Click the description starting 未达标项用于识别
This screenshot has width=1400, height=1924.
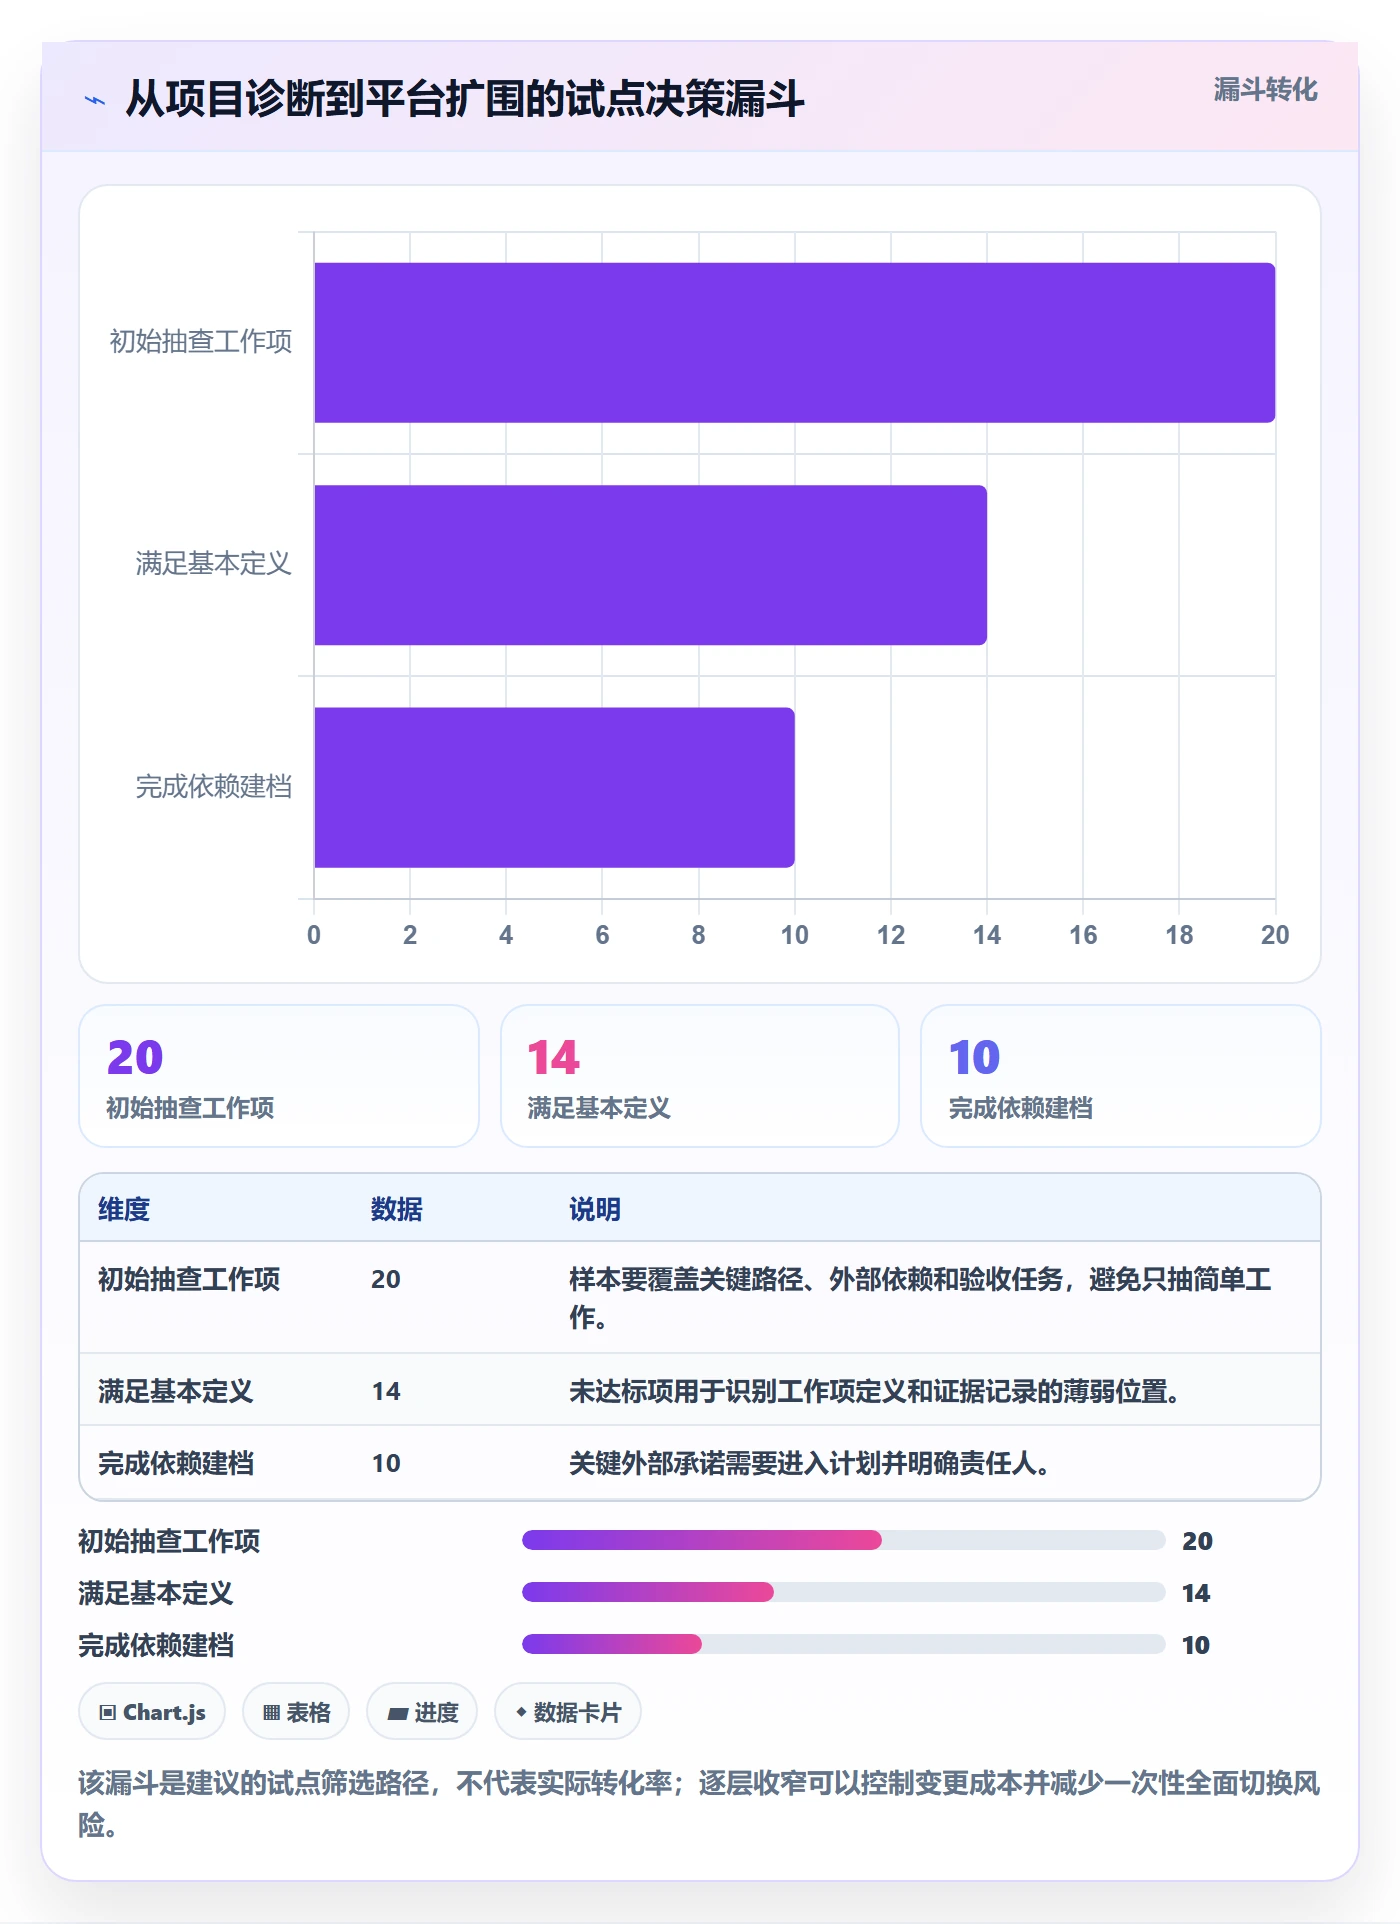point(875,1391)
